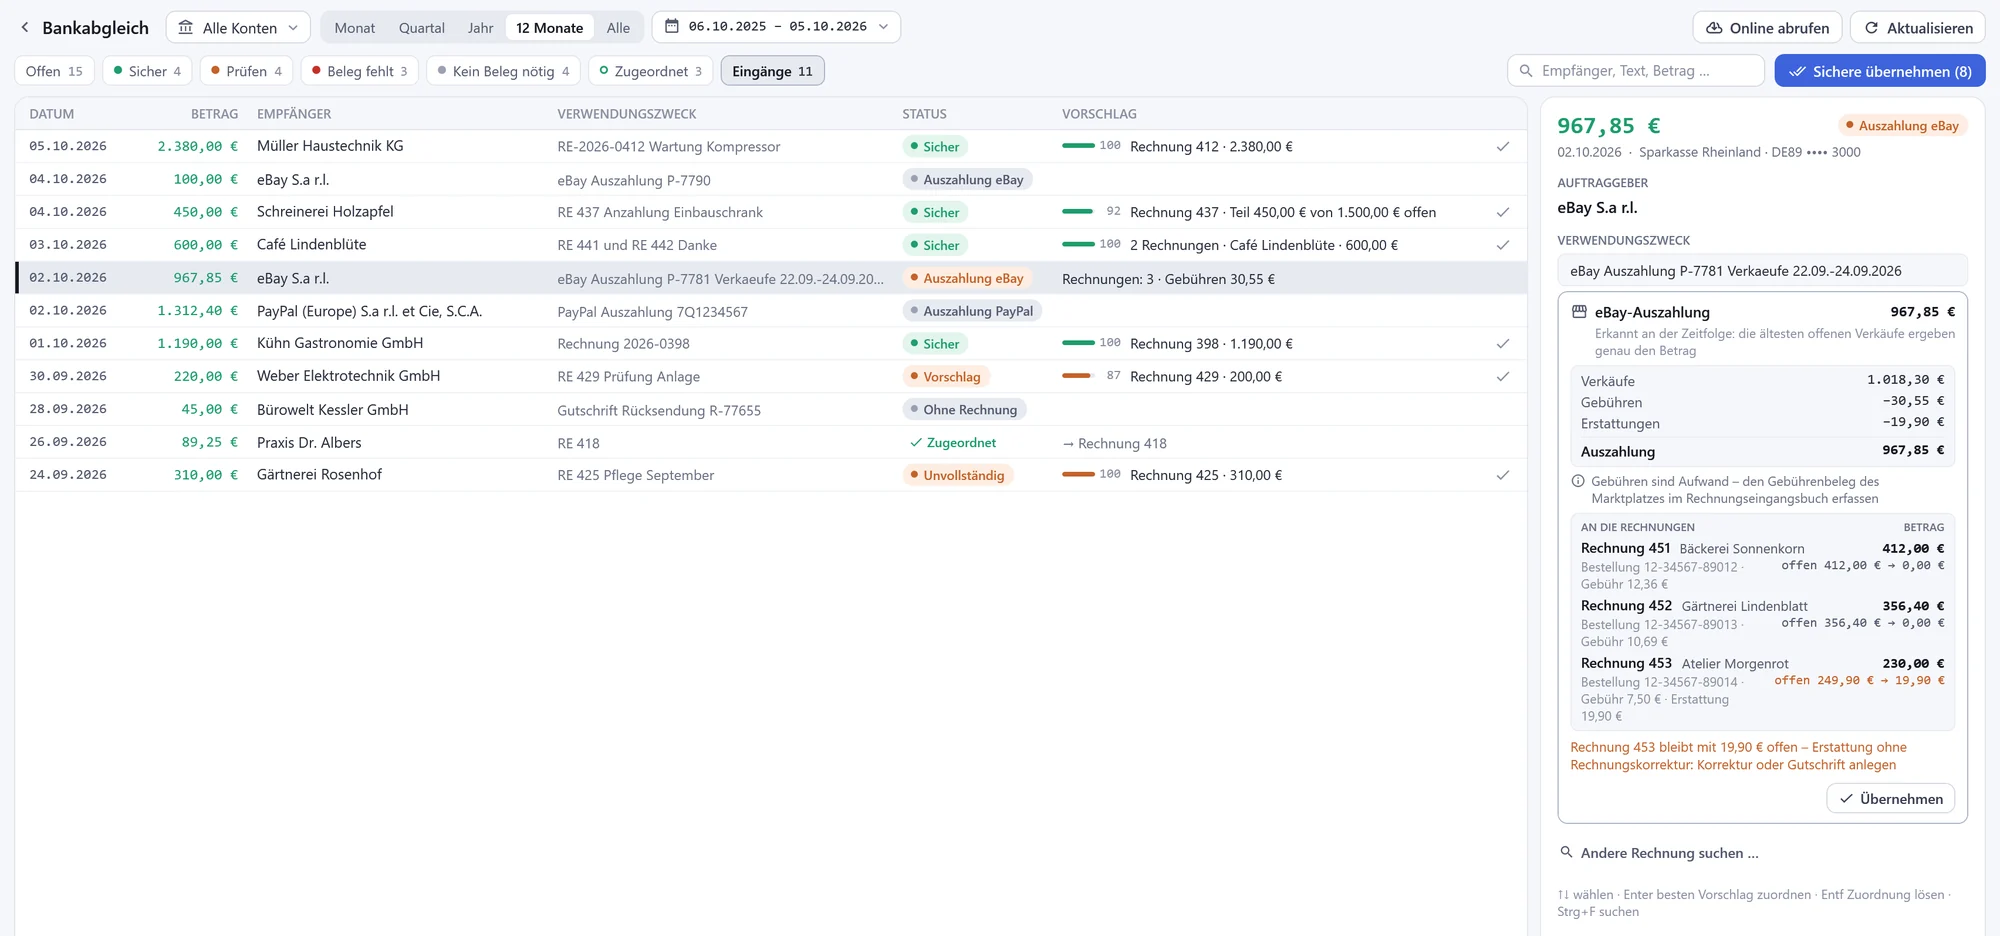Toggle the Kein Beleg nötig filter
This screenshot has height=936, width=2000.
pos(504,71)
